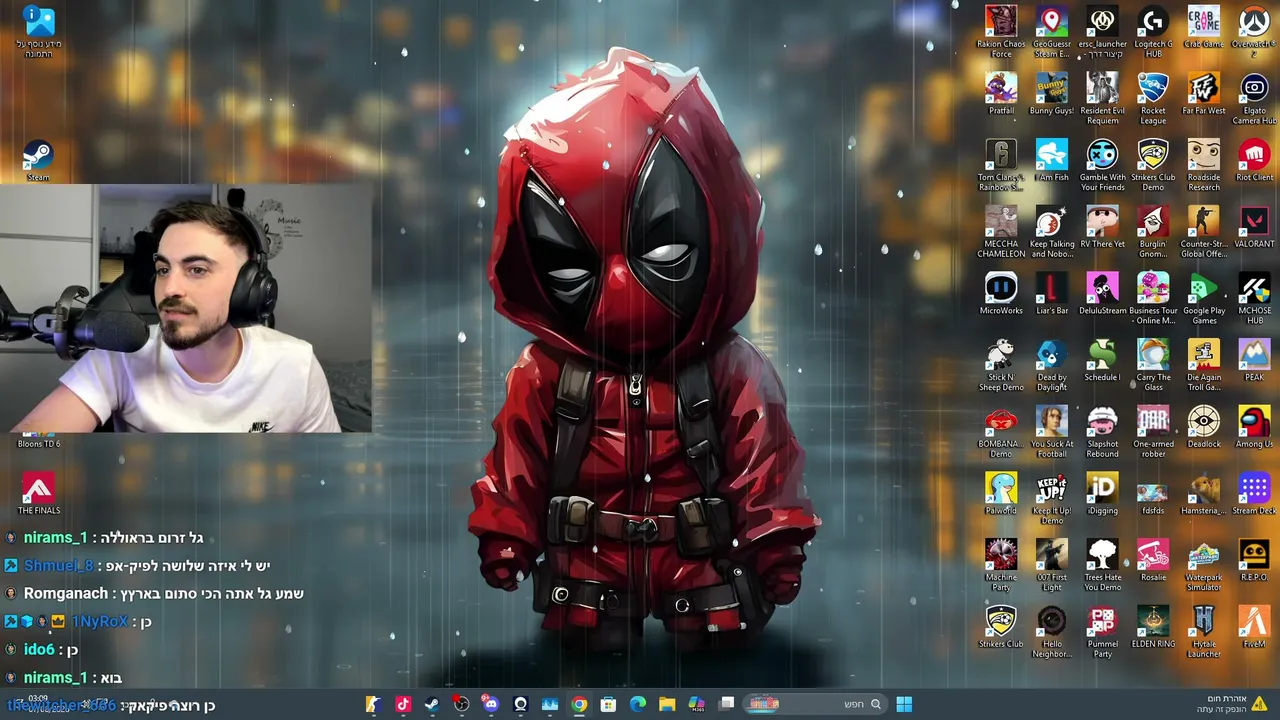
Task: Select the Elgato Camera Hub icon
Action: point(1254,99)
